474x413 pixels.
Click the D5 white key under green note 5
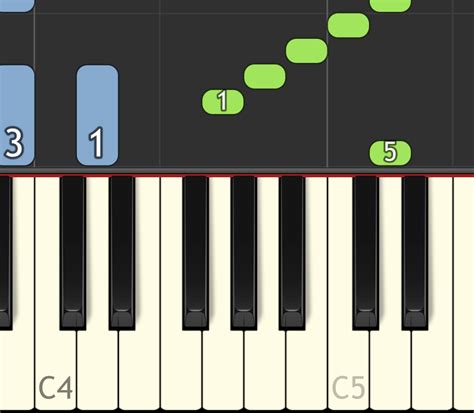(x=390, y=367)
